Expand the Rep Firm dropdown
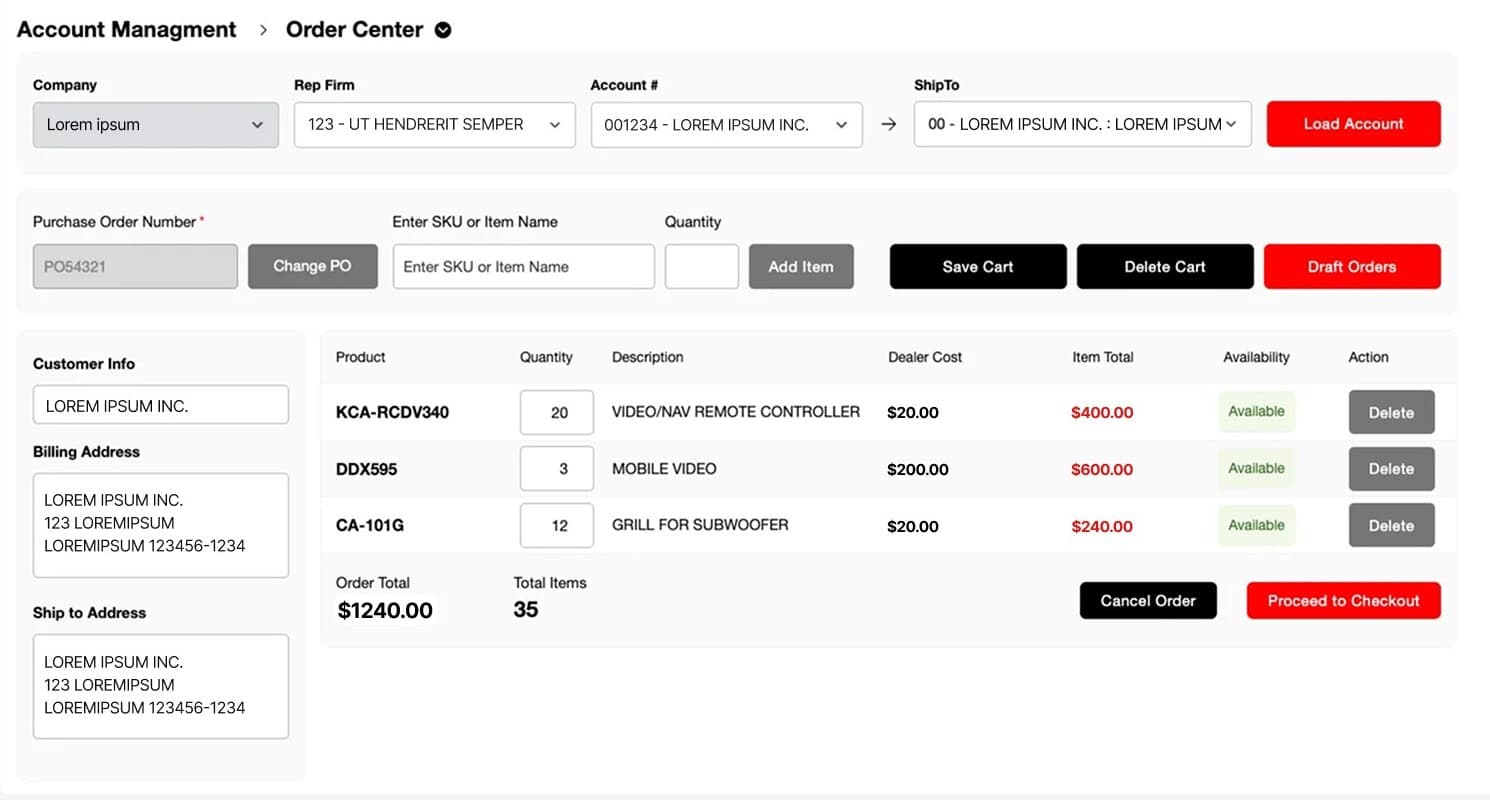The image size is (1490, 800). (435, 125)
